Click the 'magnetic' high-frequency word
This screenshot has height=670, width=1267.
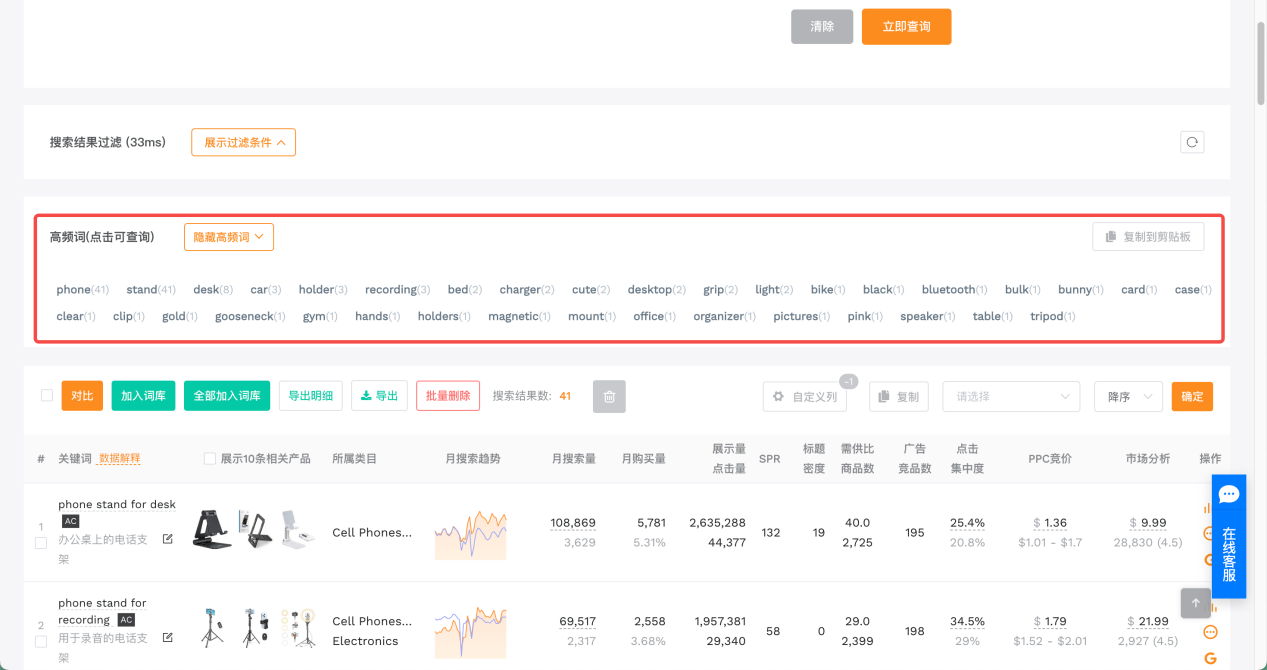tap(513, 317)
